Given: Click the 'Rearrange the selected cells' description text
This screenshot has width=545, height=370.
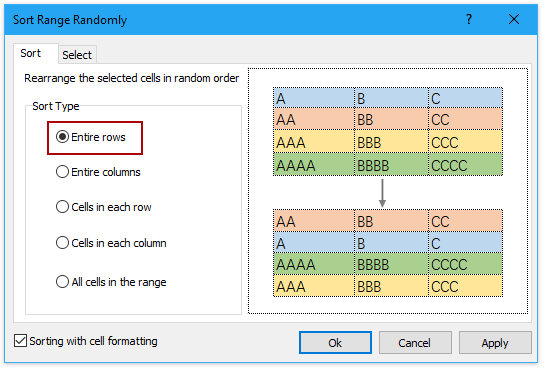Looking at the screenshot, I should tap(131, 78).
